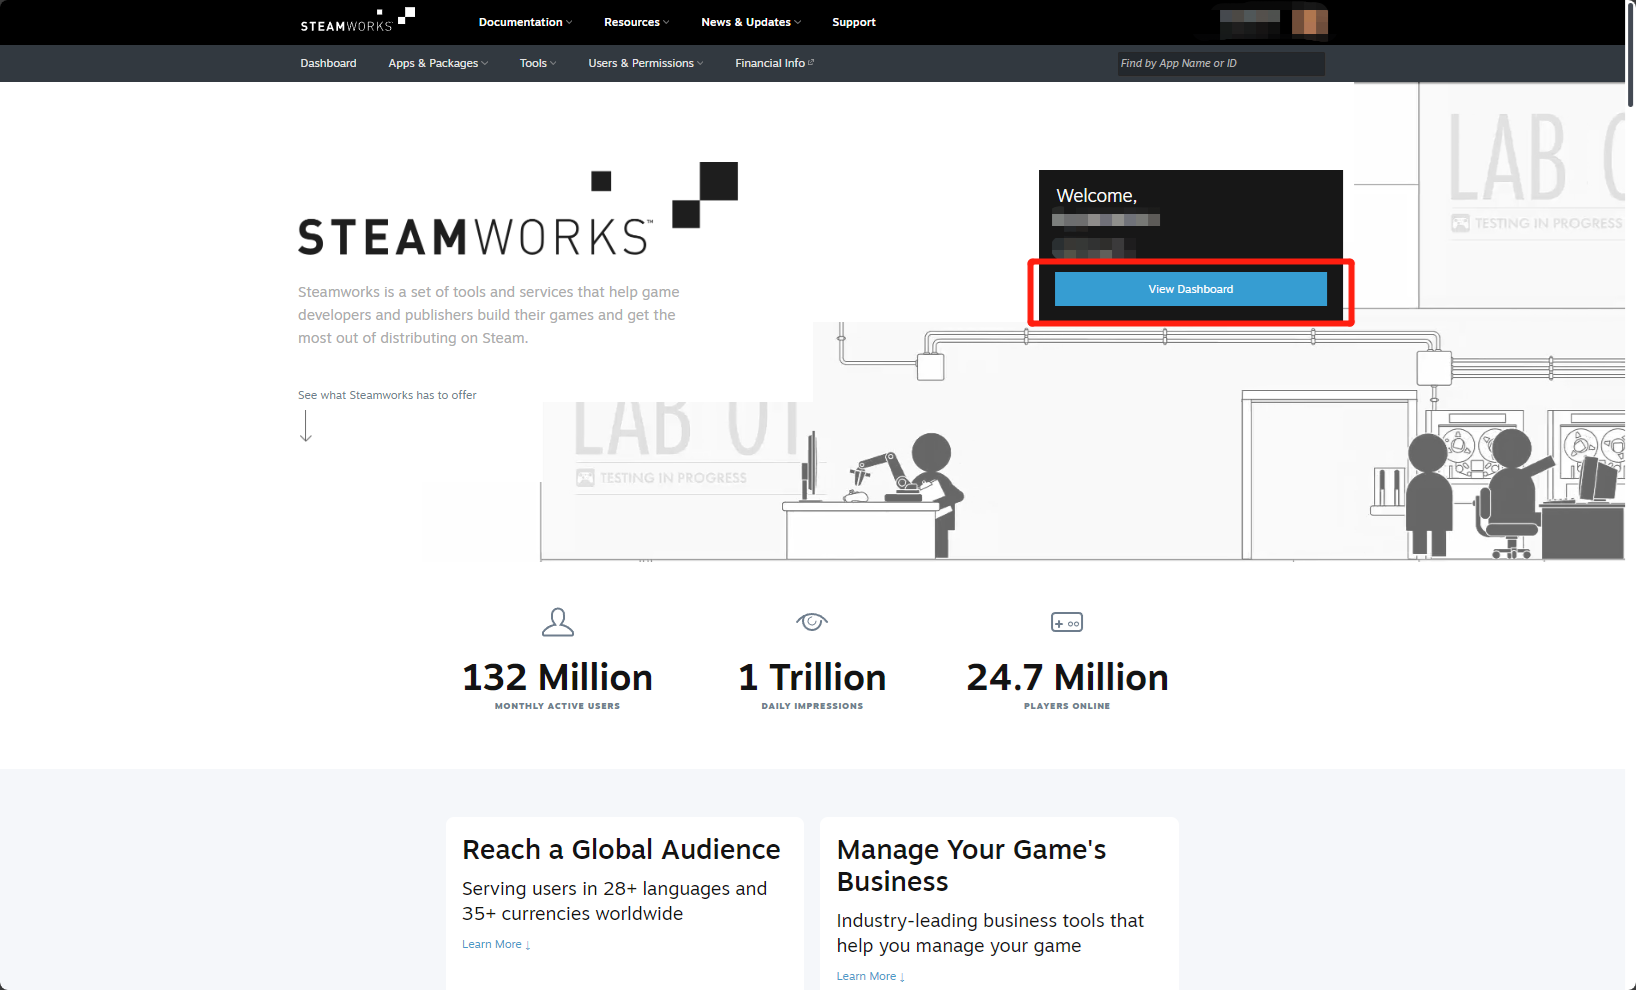This screenshot has width=1636, height=990.
Task: Open Dashboard from the secondary nav bar
Action: point(328,63)
